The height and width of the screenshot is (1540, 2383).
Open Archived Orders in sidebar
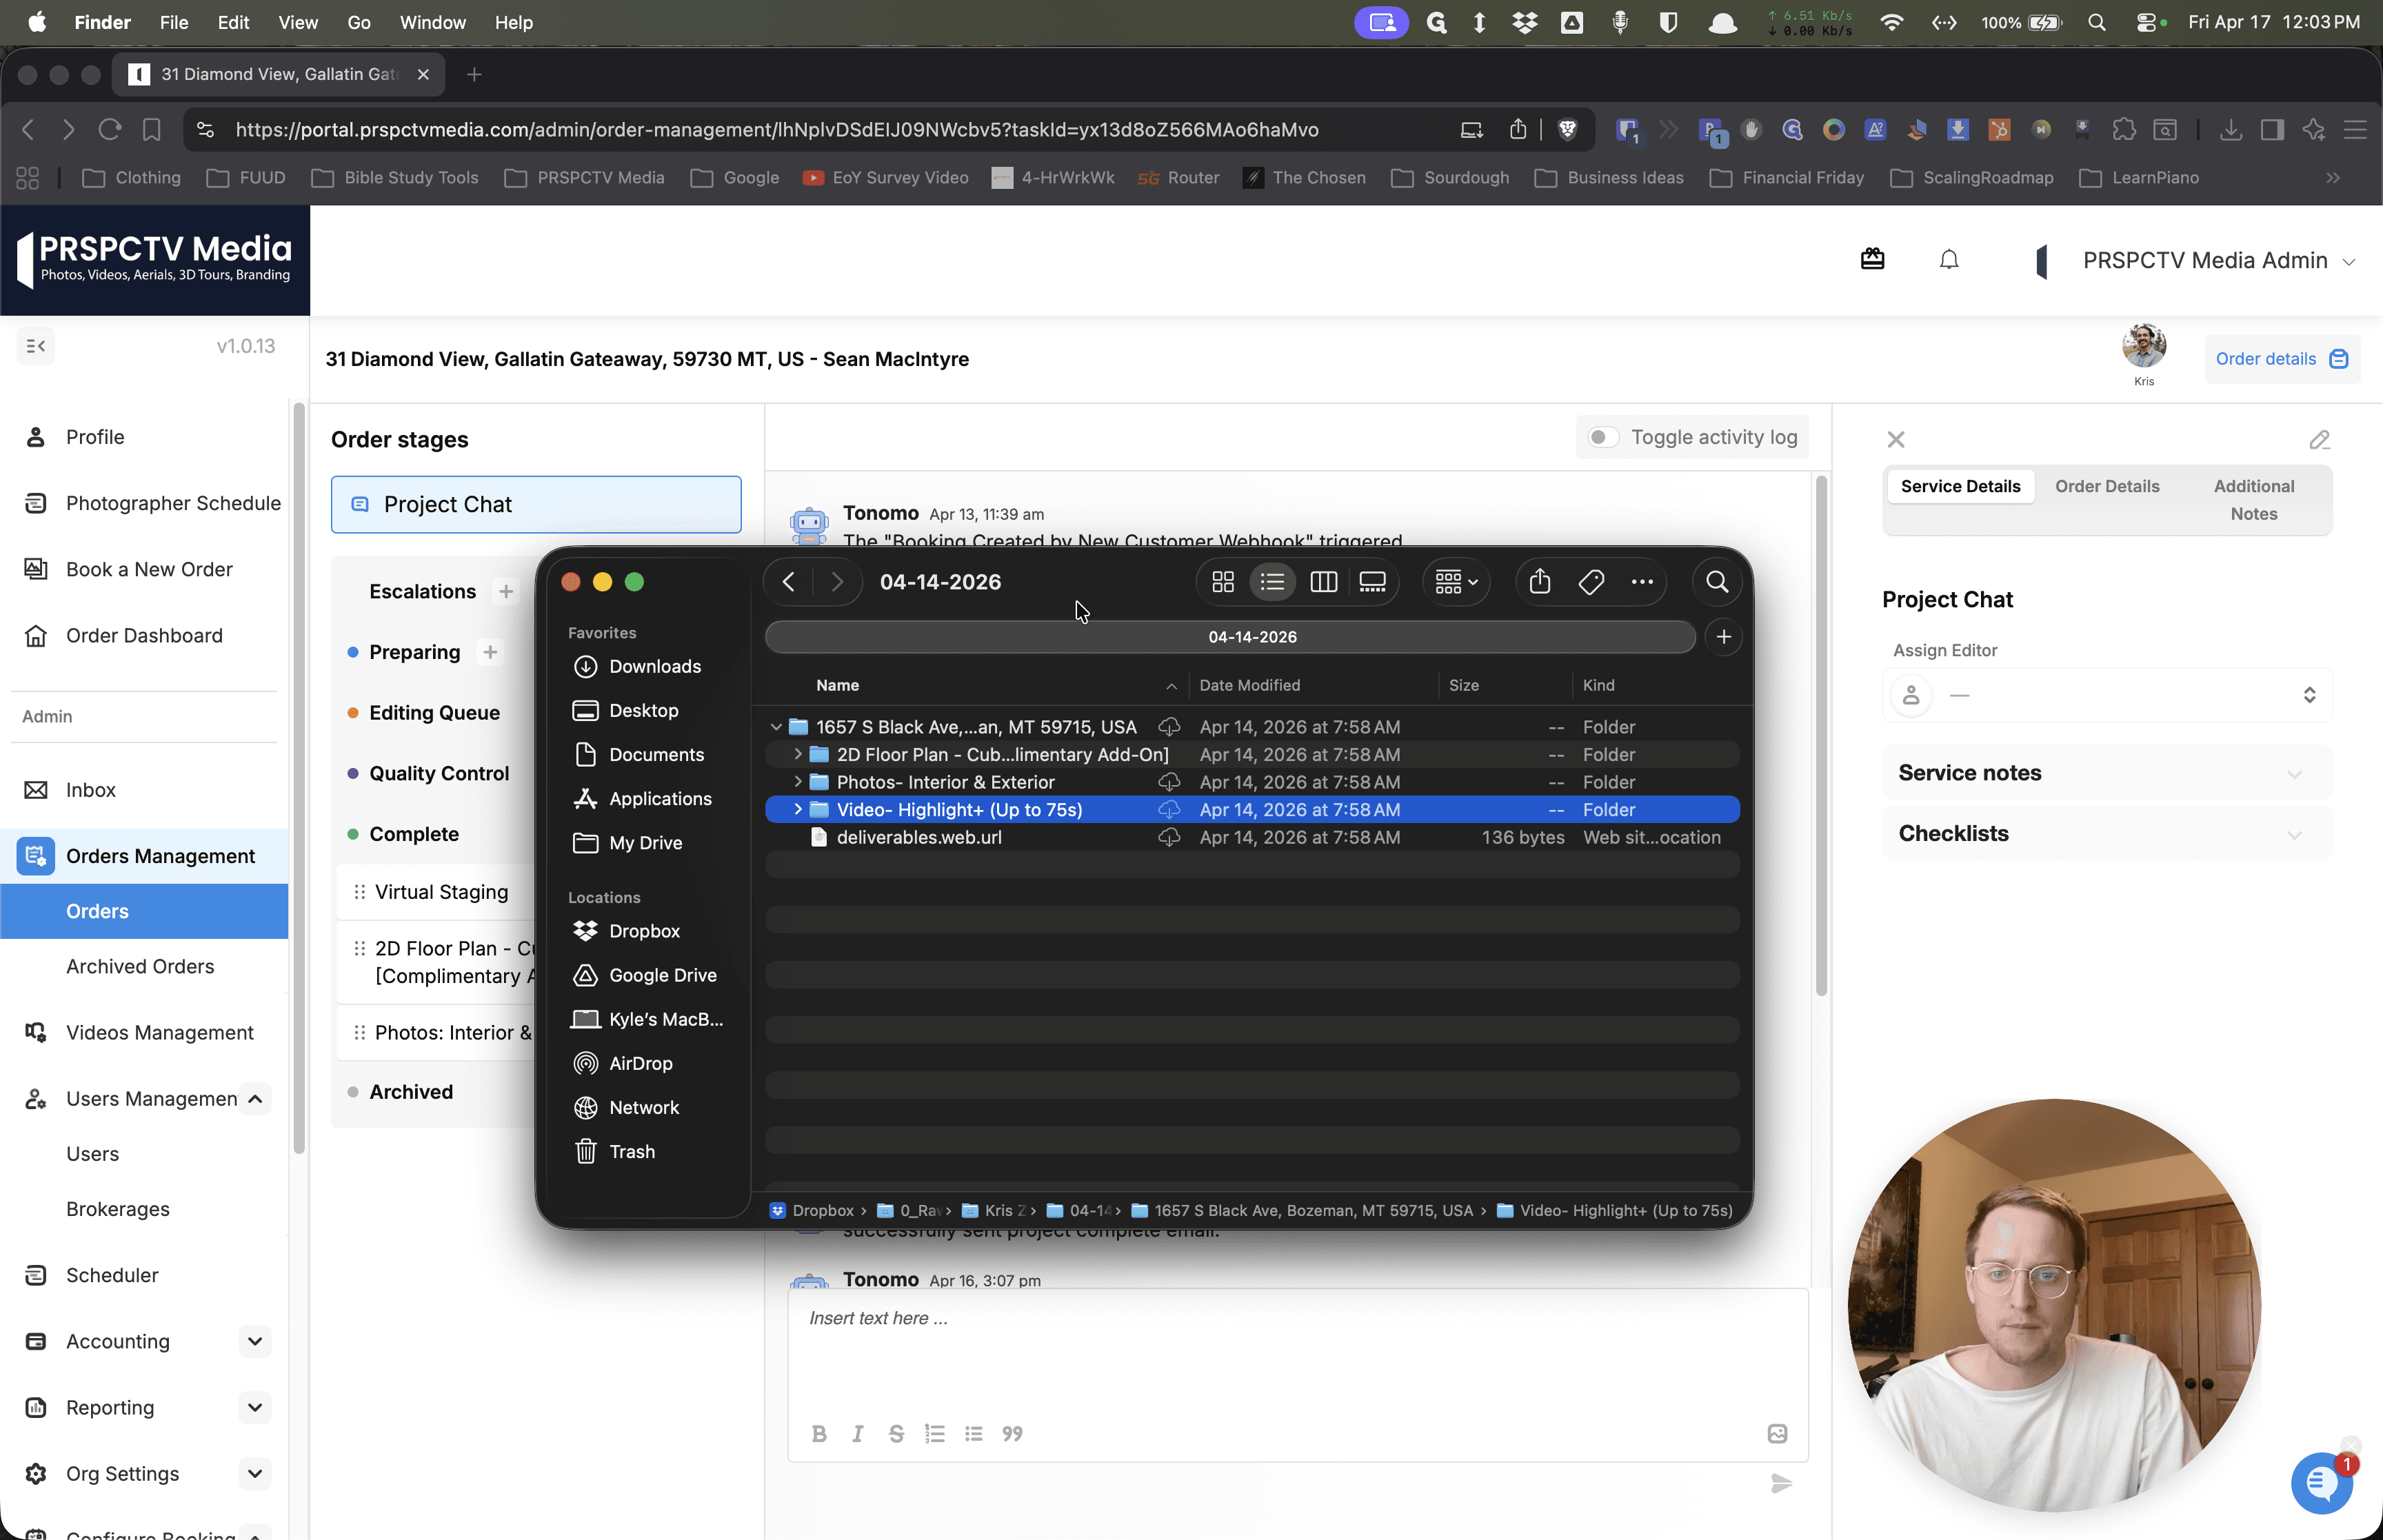click(x=140, y=966)
